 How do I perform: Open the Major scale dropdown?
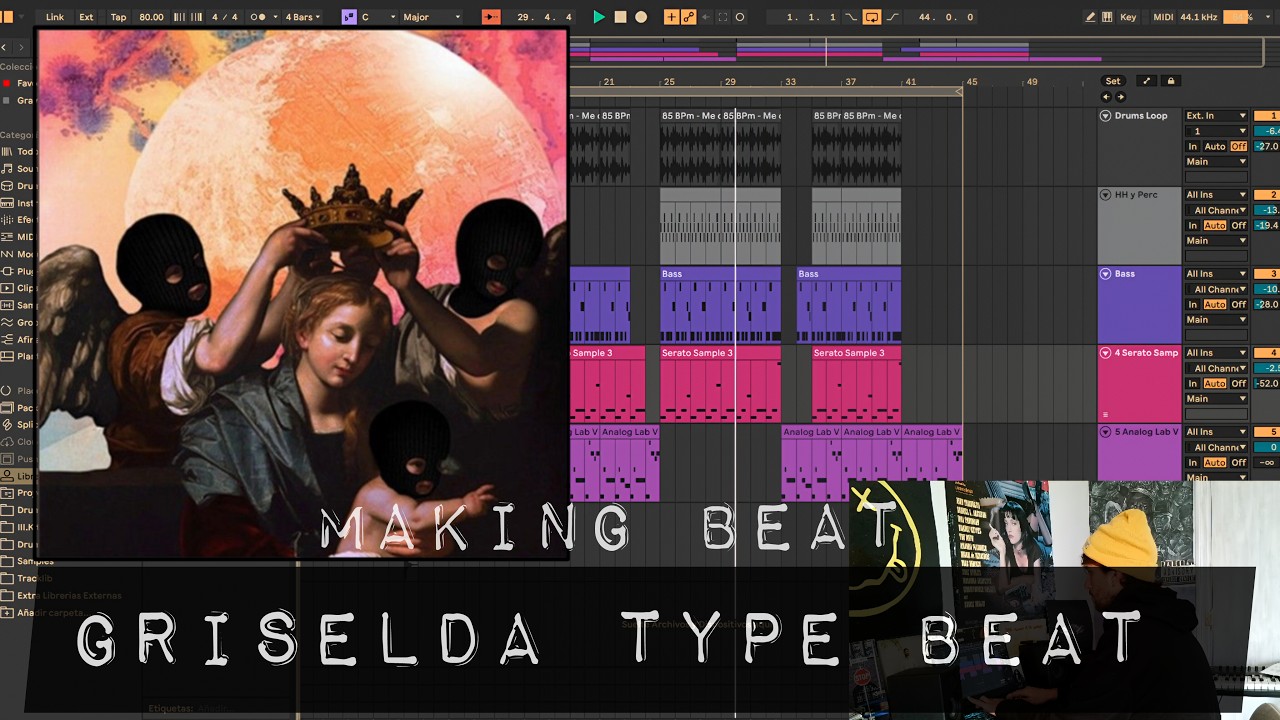pyautogui.click(x=432, y=17)
